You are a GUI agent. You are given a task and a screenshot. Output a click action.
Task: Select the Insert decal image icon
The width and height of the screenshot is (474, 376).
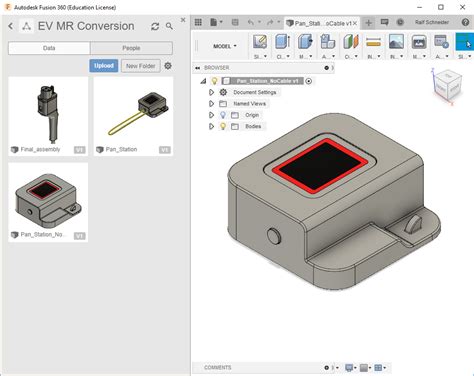pos(396,42)
